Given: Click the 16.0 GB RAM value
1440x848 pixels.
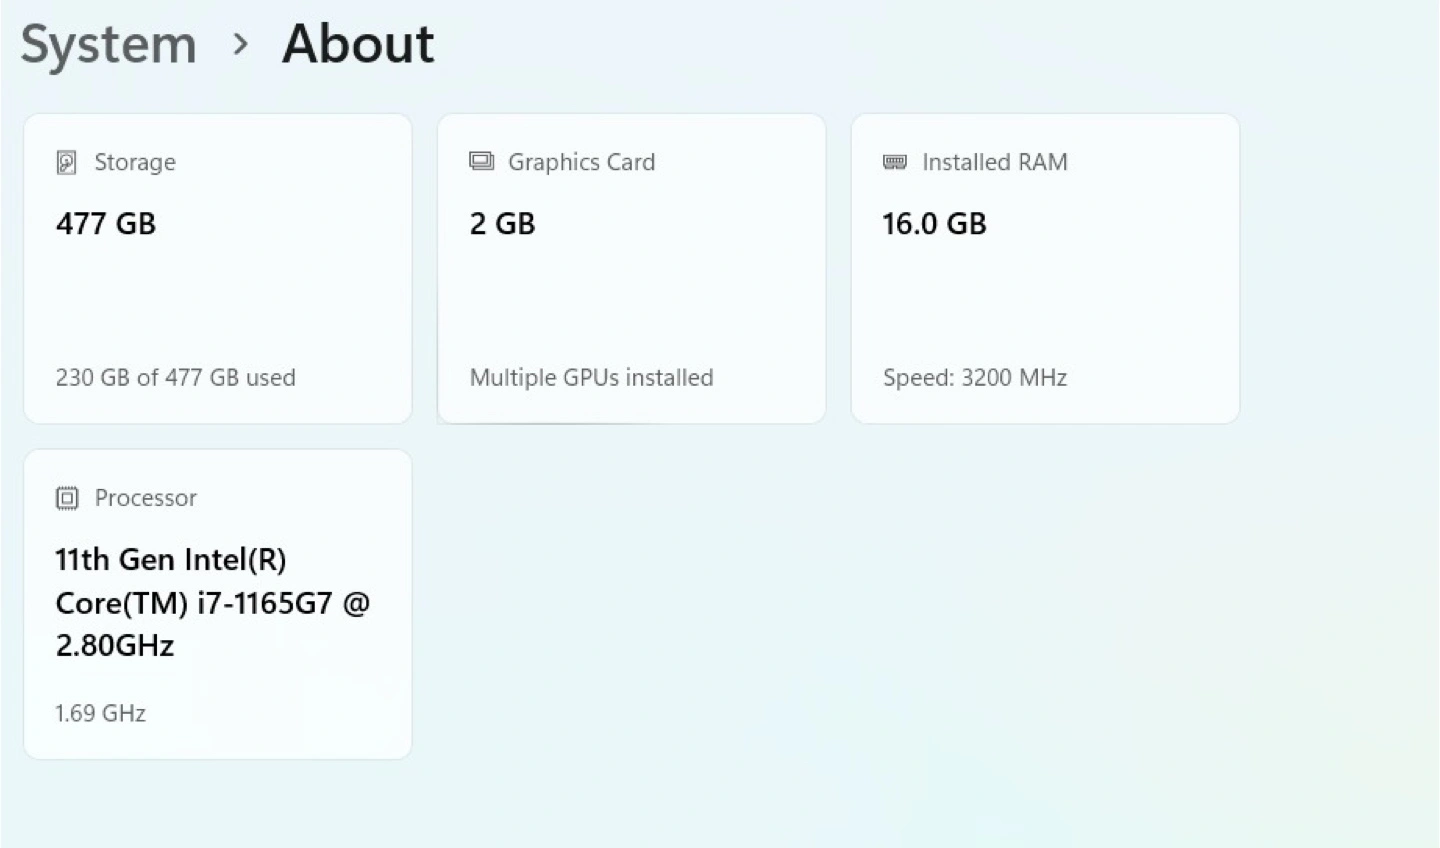Looking at the screenshot, I should [934, 224].
